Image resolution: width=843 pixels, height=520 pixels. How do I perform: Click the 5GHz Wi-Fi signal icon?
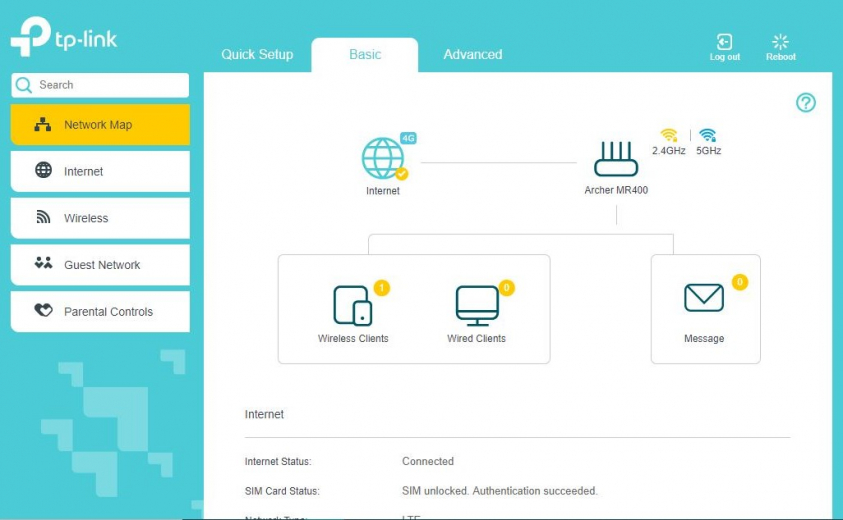coord(708,135)
